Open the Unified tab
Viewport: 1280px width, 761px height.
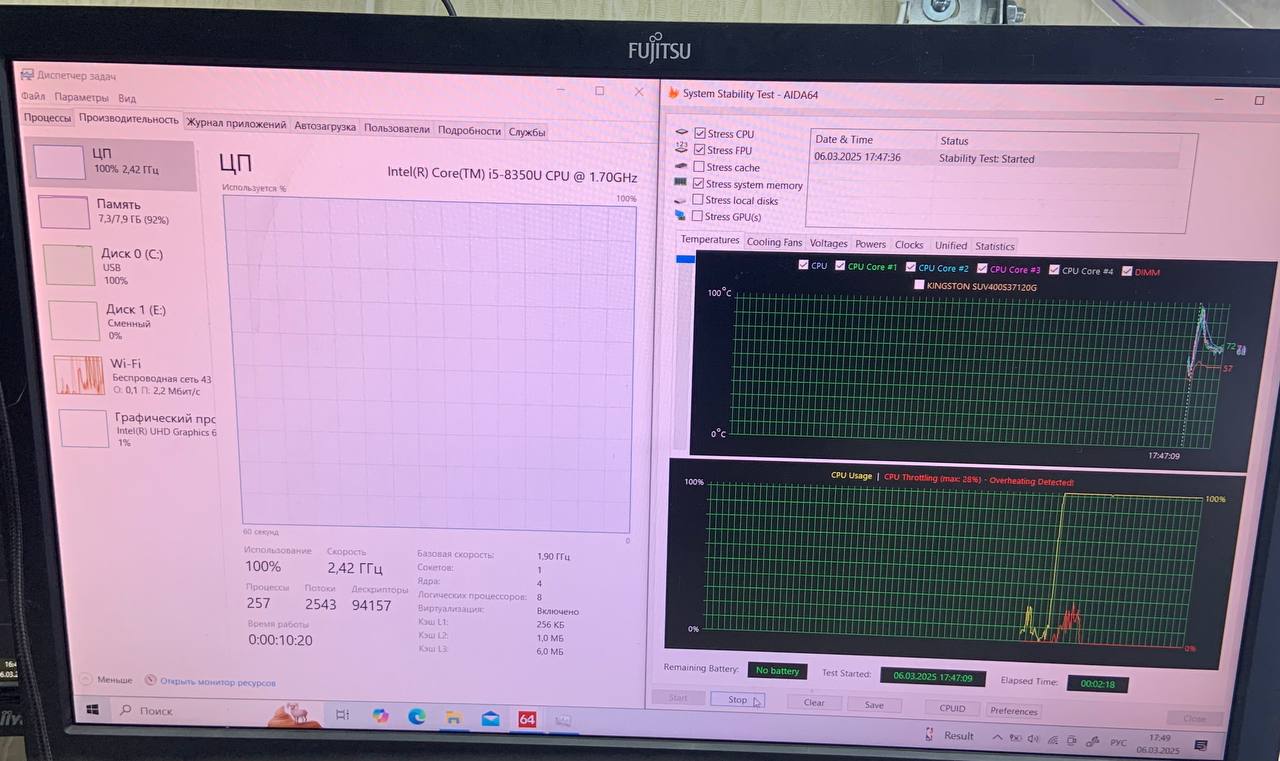point(951,245)
